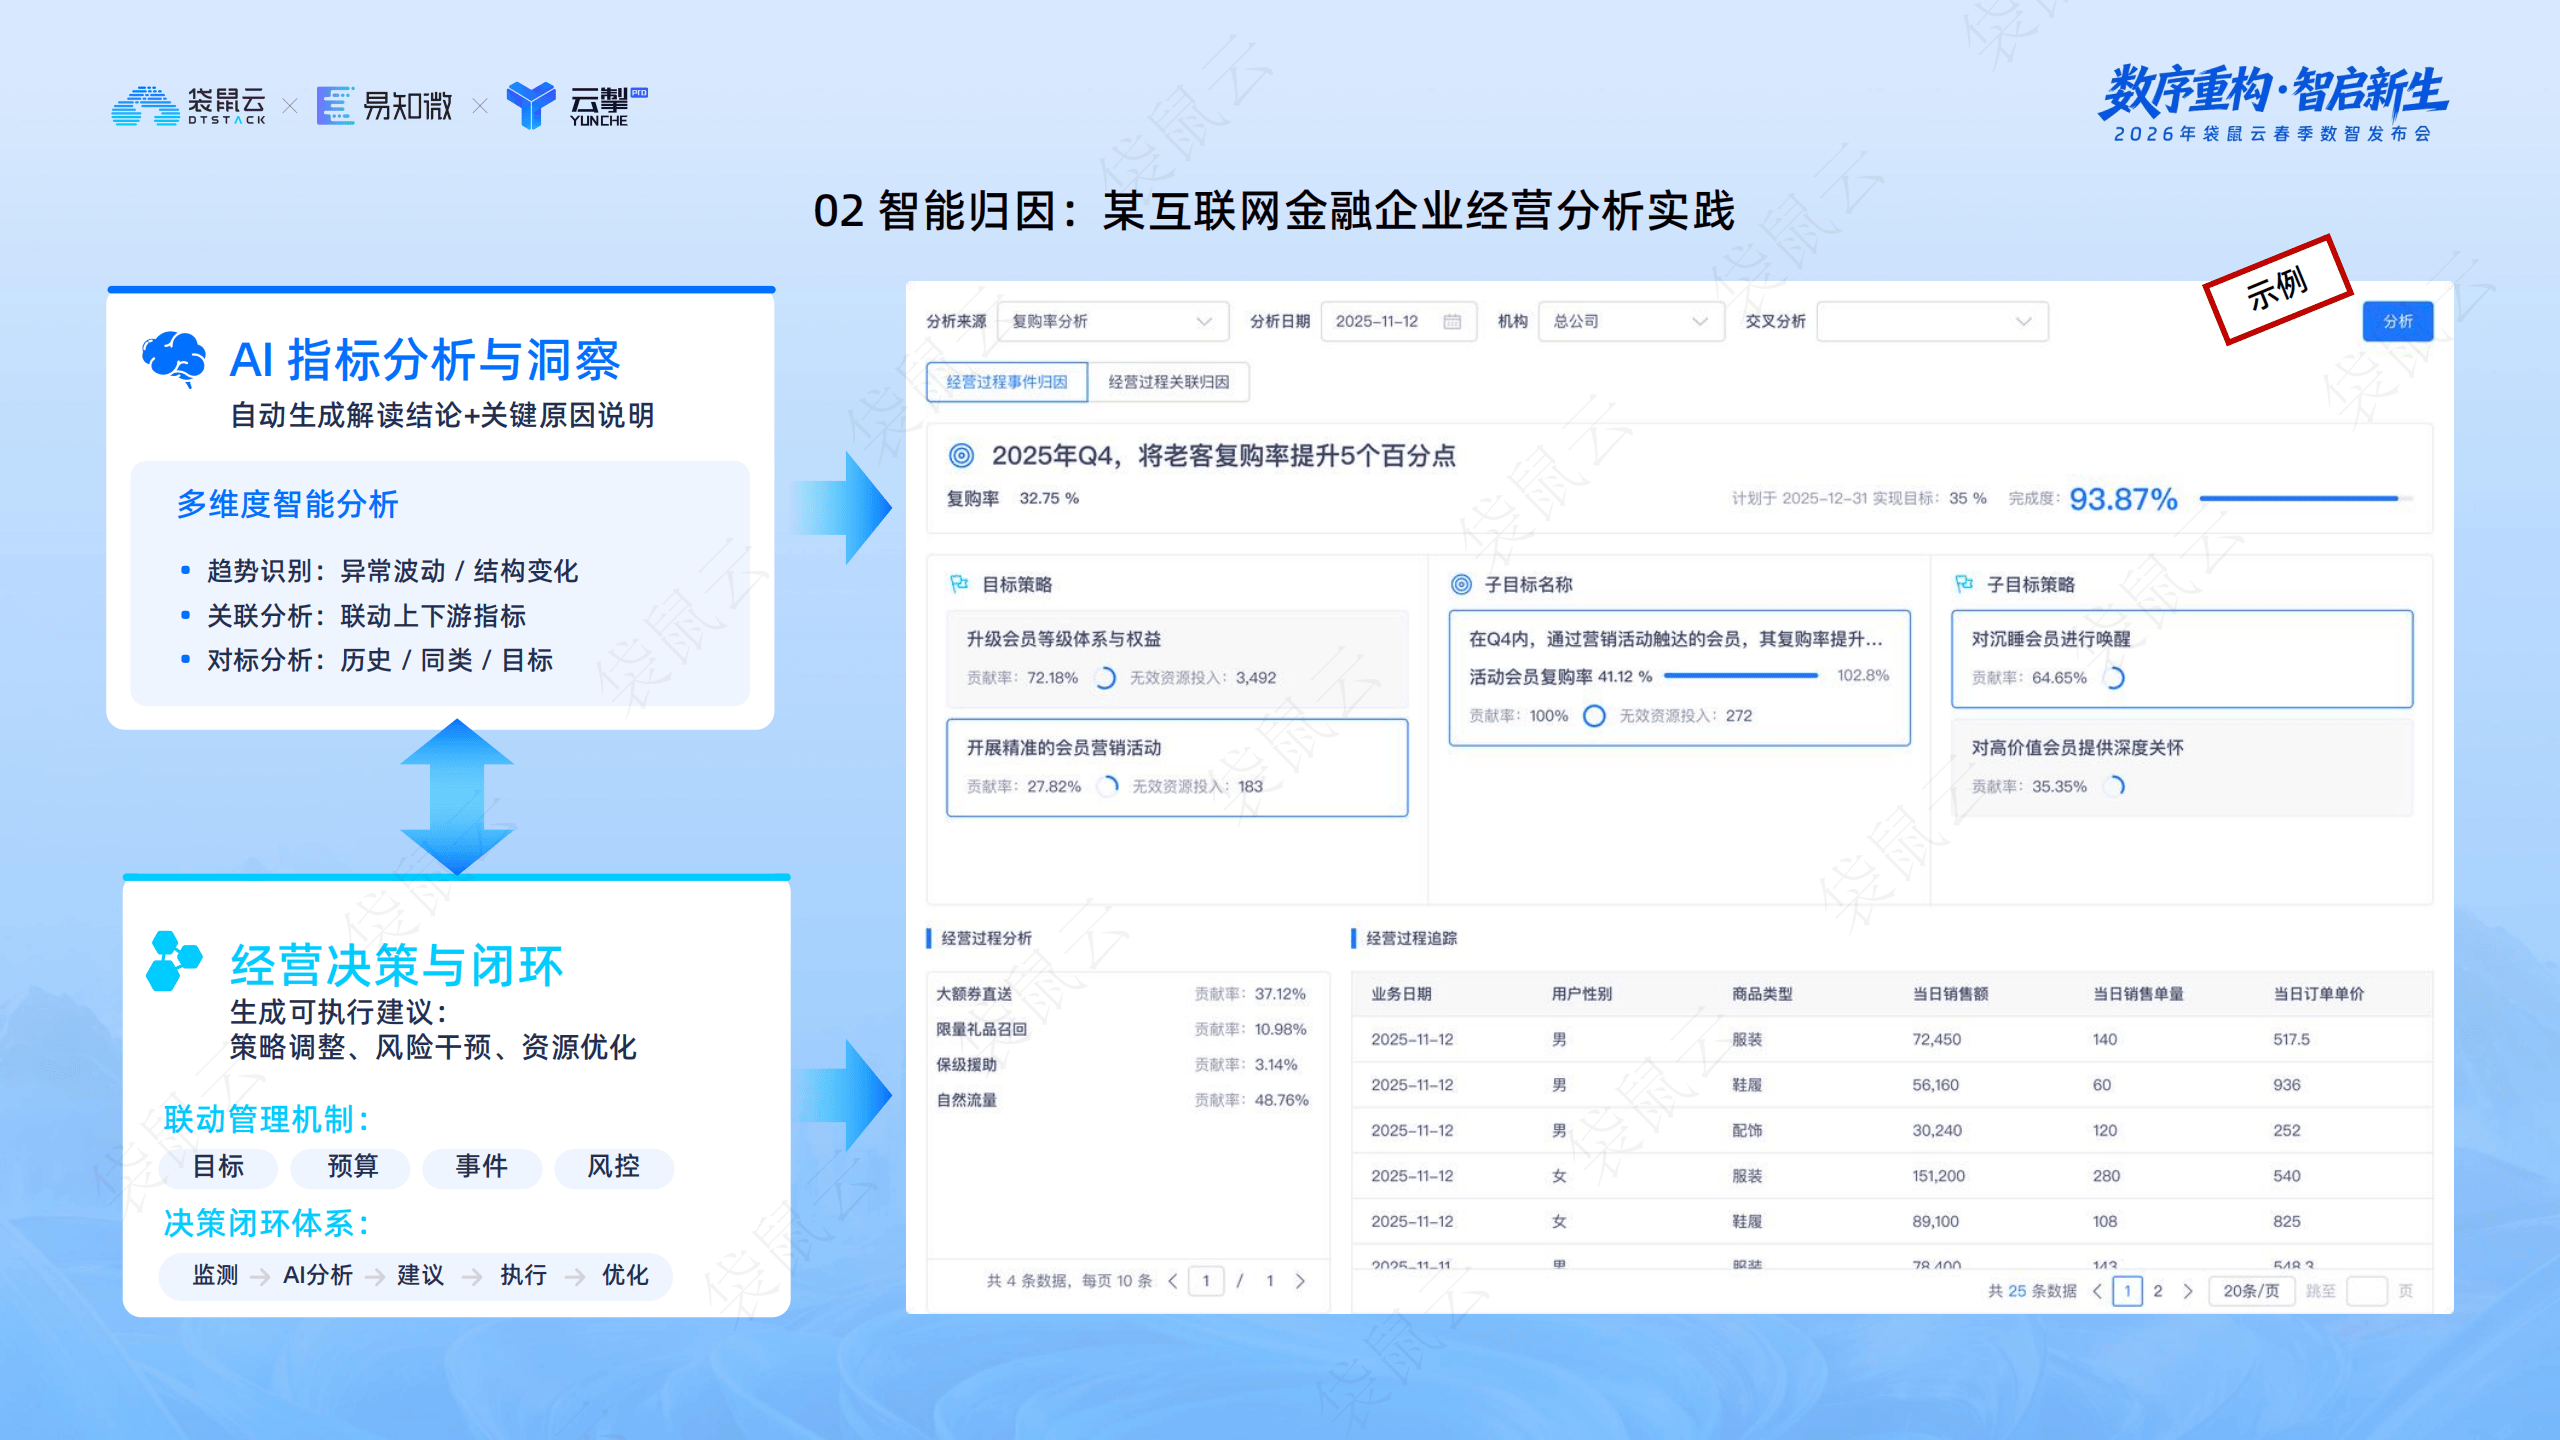2560x1440 pixels.
Task: Select the 开展精准的会员营销活动 strategy card
Action: 1177,768
